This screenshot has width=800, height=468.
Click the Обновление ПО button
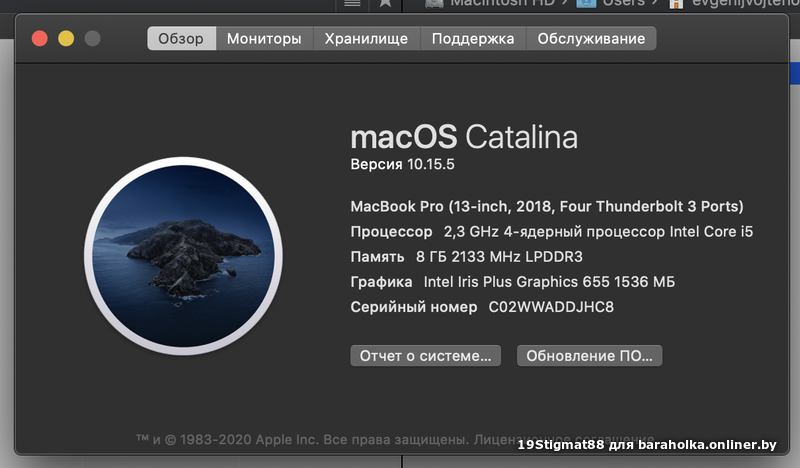point(589,356)
